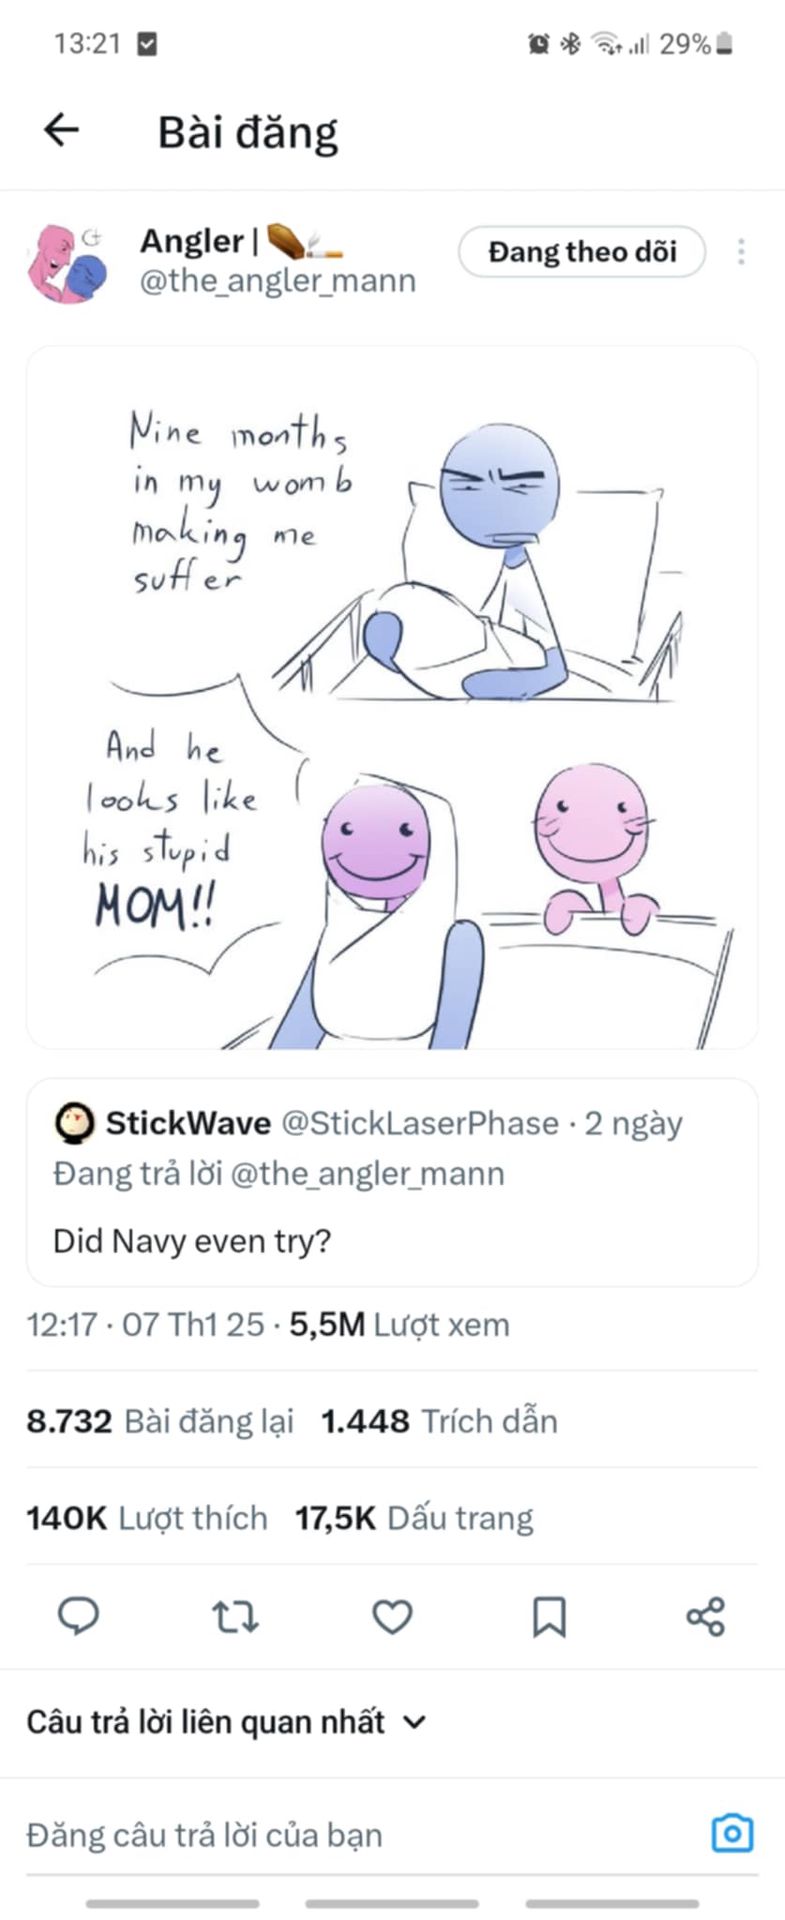Tap the repost arrows icon
This screenshot has height=1920, width=785.
point(236,1616)
